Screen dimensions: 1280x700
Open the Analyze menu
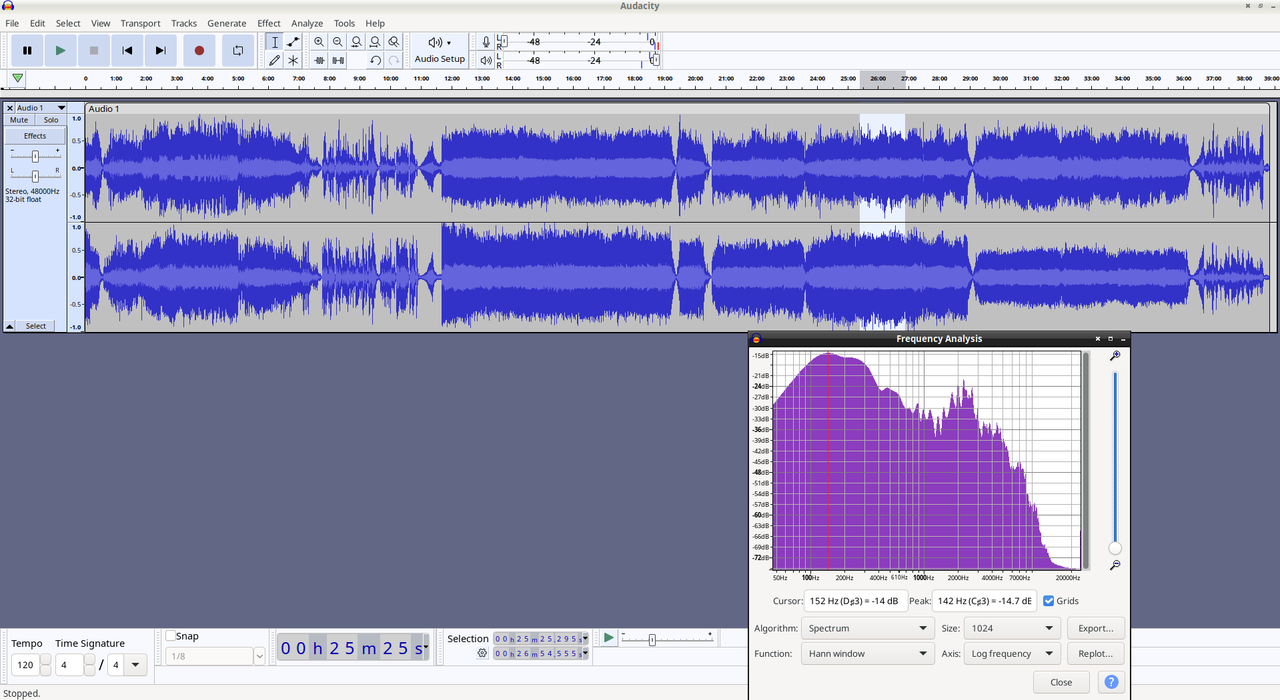307,23
